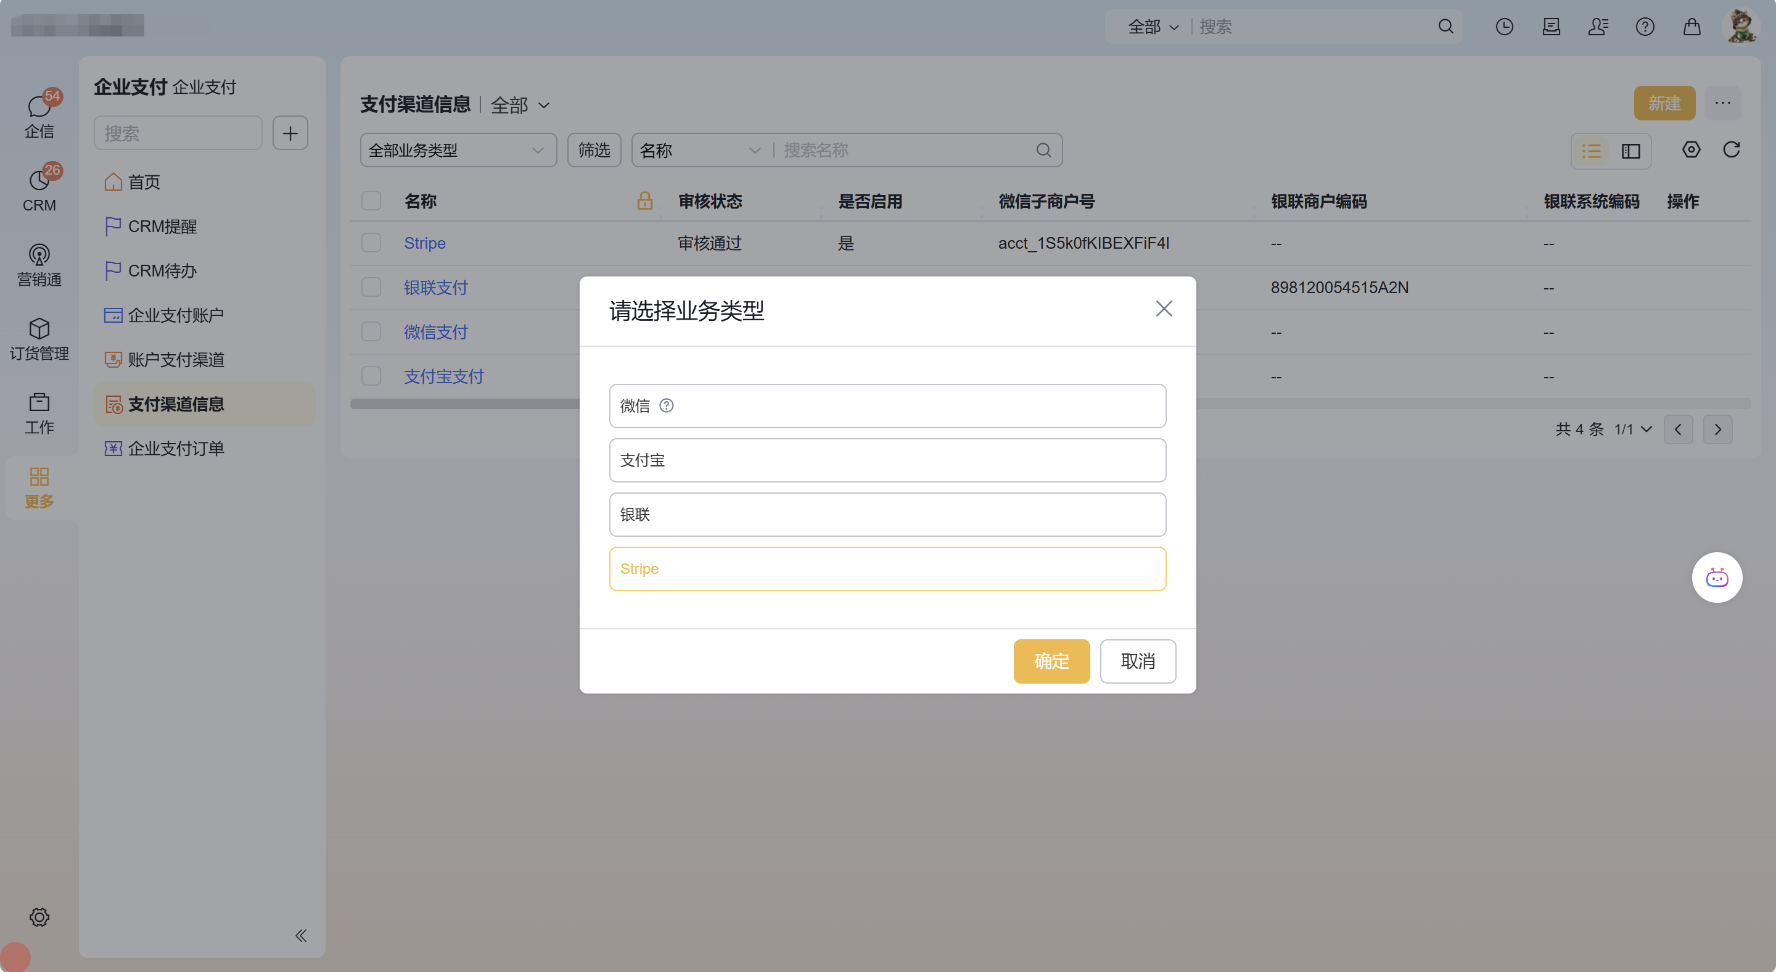Open the user avatar menu
The image size is (1776, 972).
[x=1742, y=26]
